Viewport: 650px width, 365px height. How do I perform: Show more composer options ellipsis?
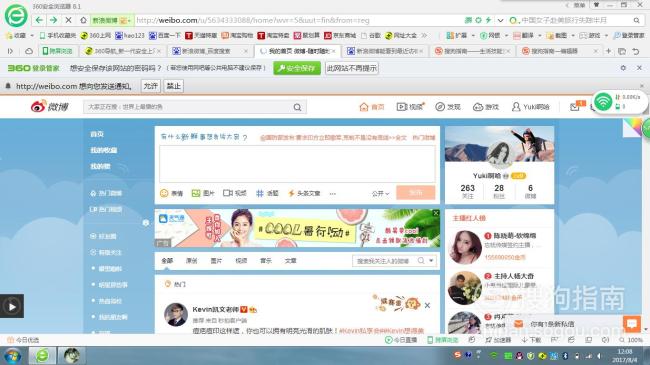332,194
